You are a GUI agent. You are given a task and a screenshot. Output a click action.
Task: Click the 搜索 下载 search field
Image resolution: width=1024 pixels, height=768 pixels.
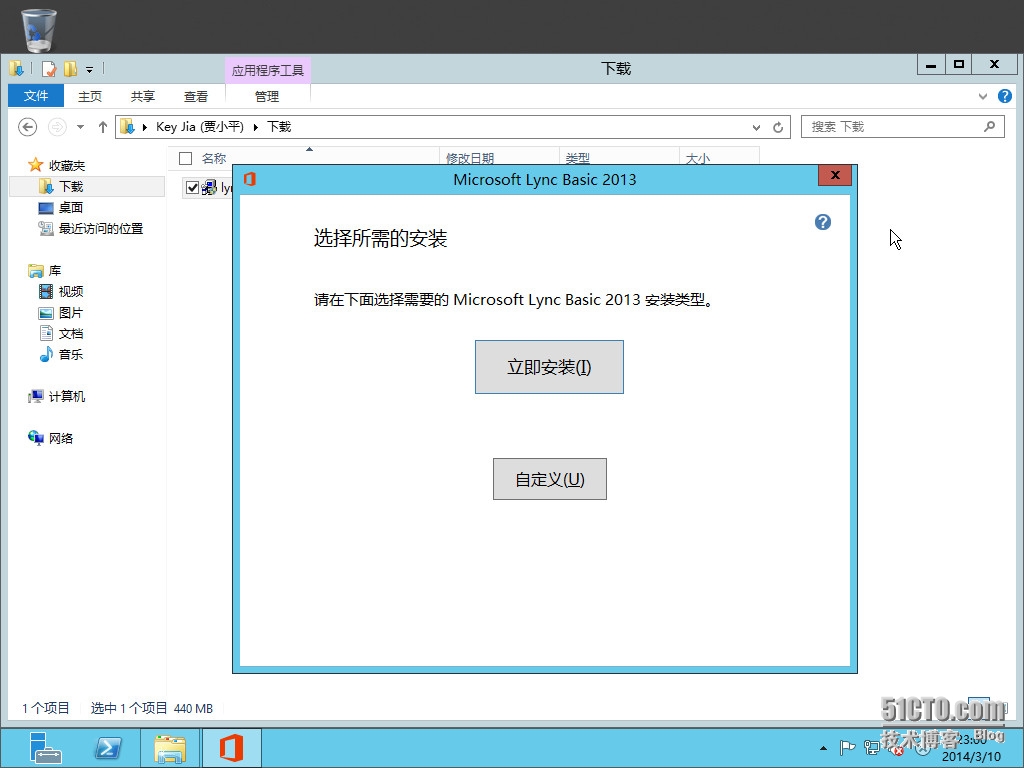point(903,127)
